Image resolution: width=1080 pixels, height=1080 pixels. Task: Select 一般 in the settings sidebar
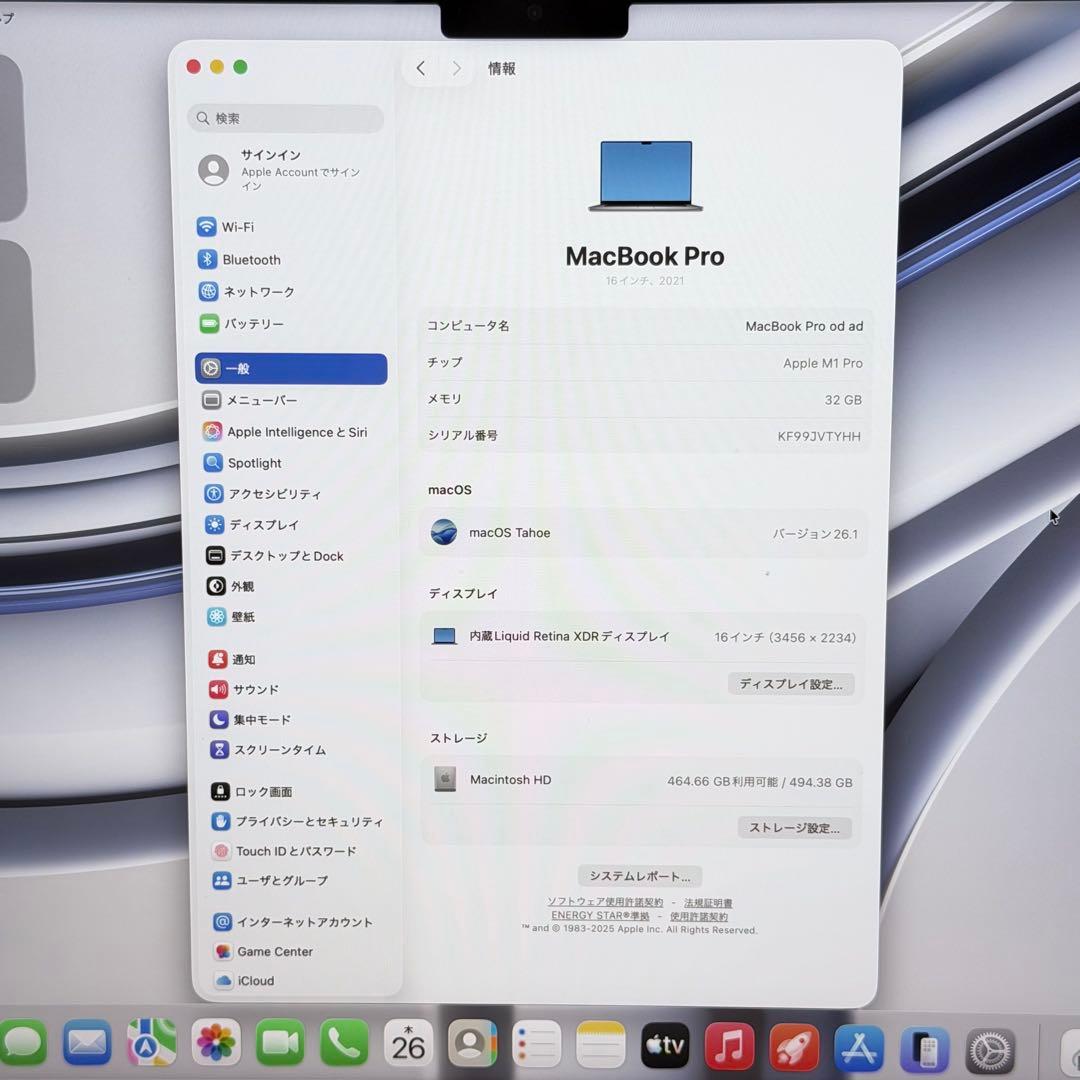click(290, 368)
